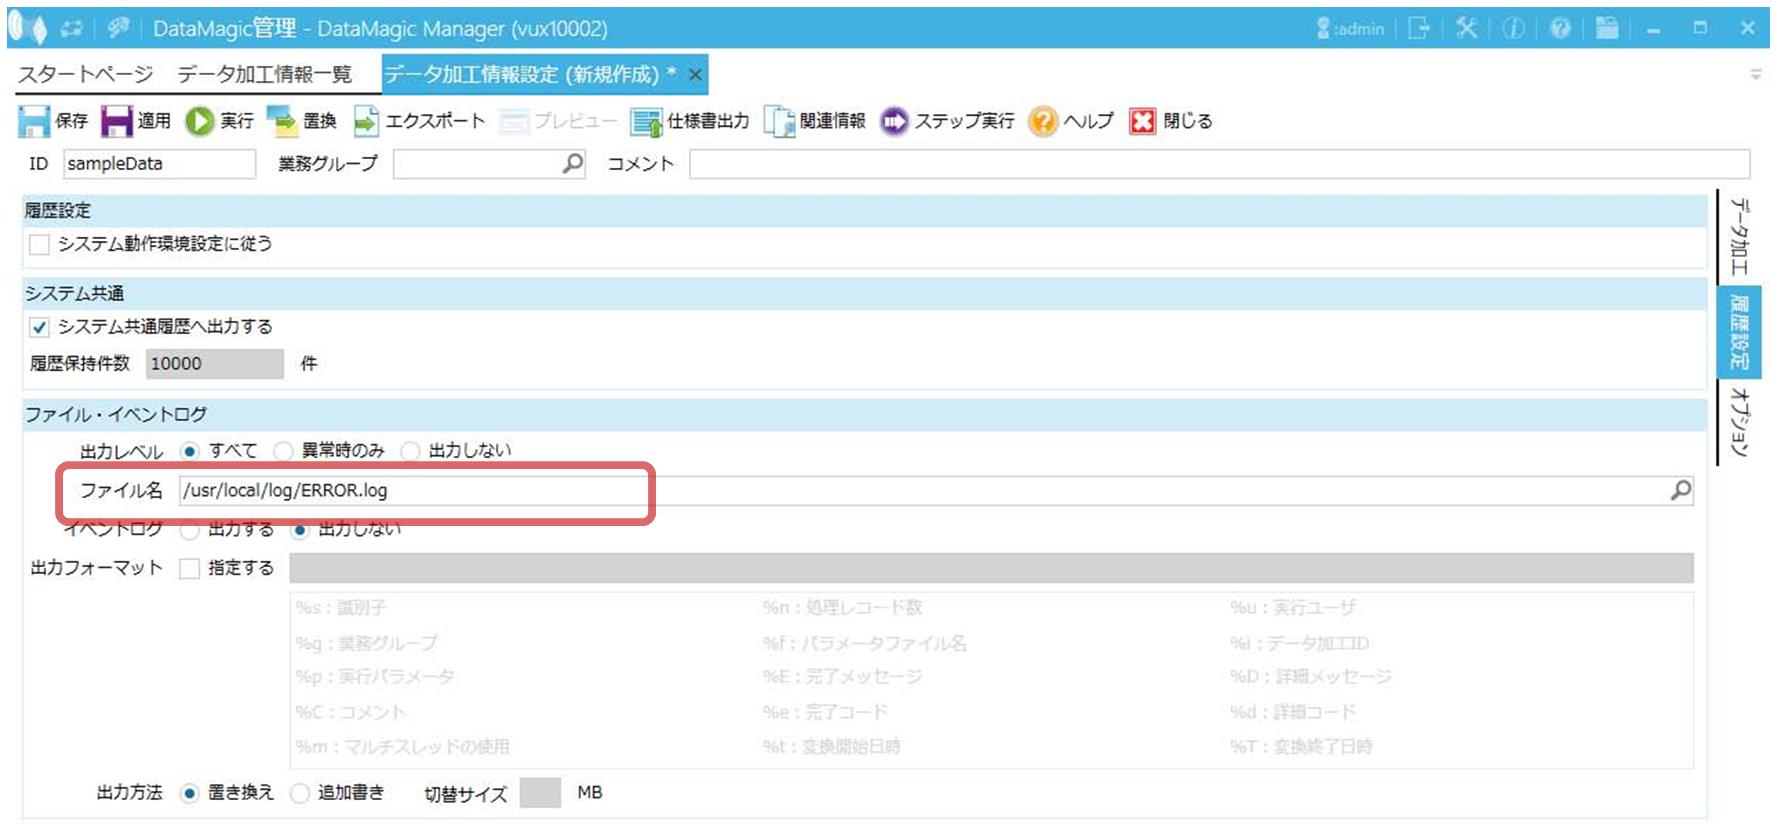
Task: Click the 切替サイズ MB field
Action: click(541, 793)
